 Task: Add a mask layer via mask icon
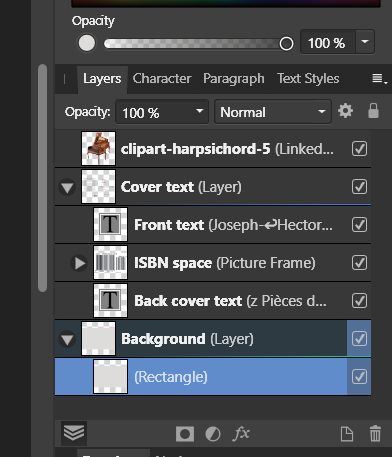coord(185,434)
